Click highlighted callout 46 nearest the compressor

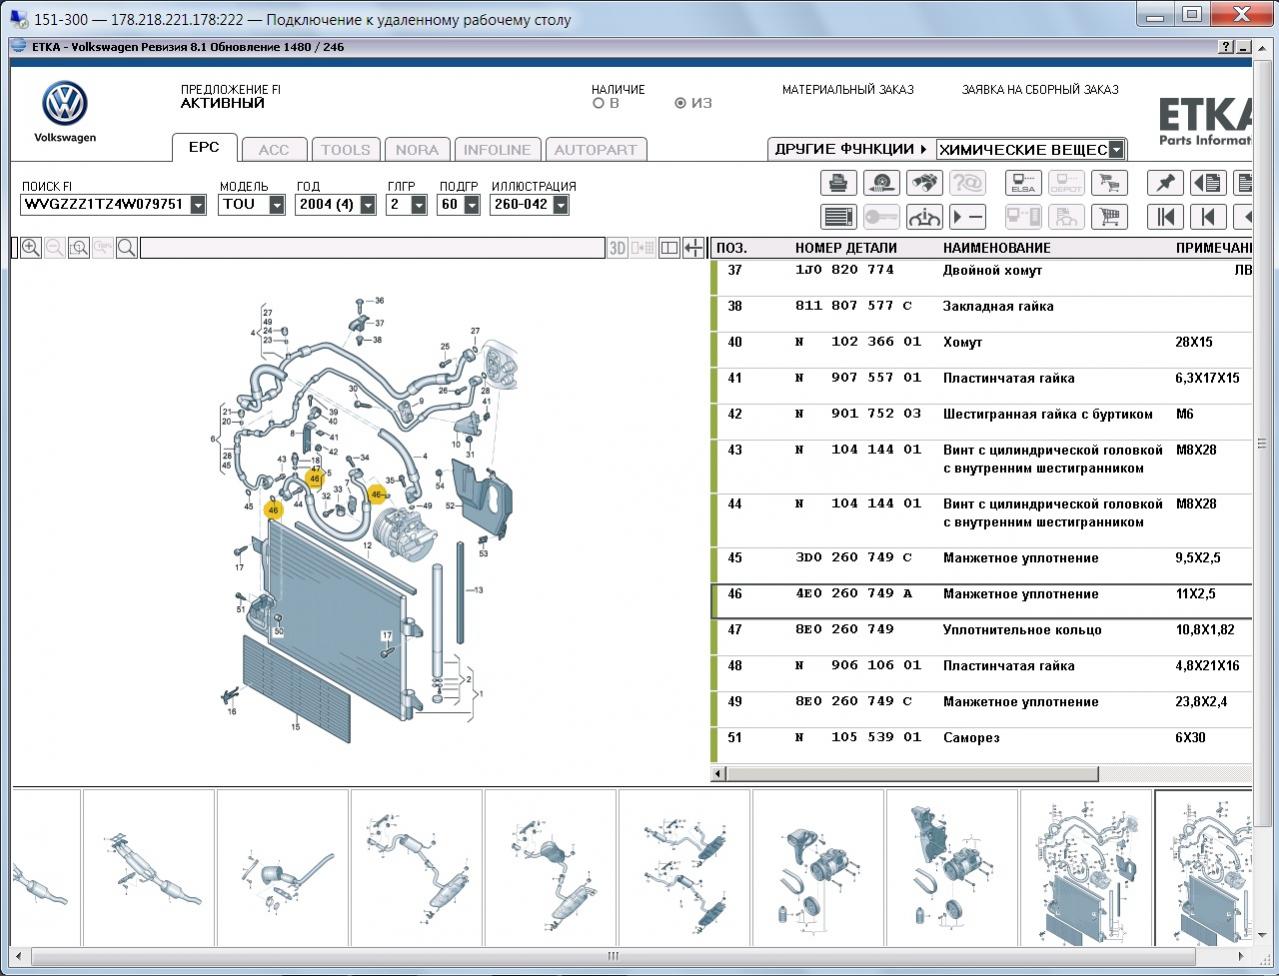(x=377, y=494)
